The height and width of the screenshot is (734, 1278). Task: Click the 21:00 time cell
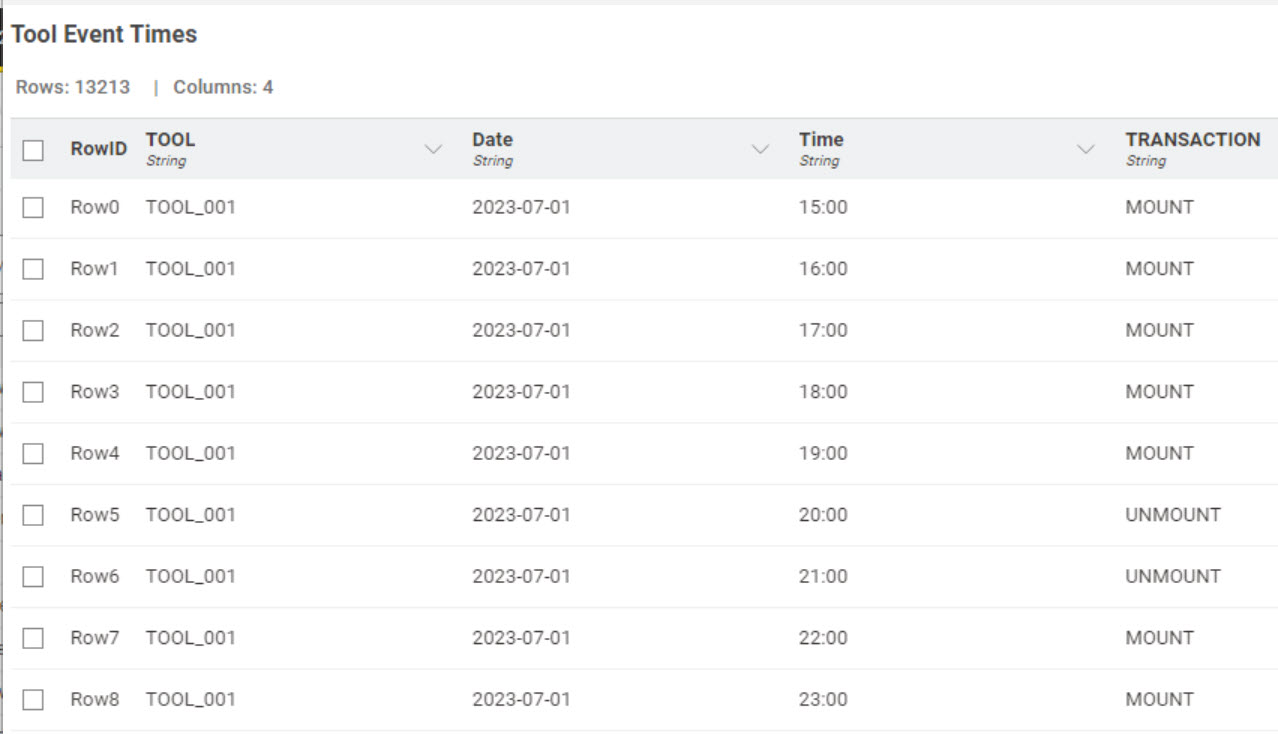(x=823, y=576)
